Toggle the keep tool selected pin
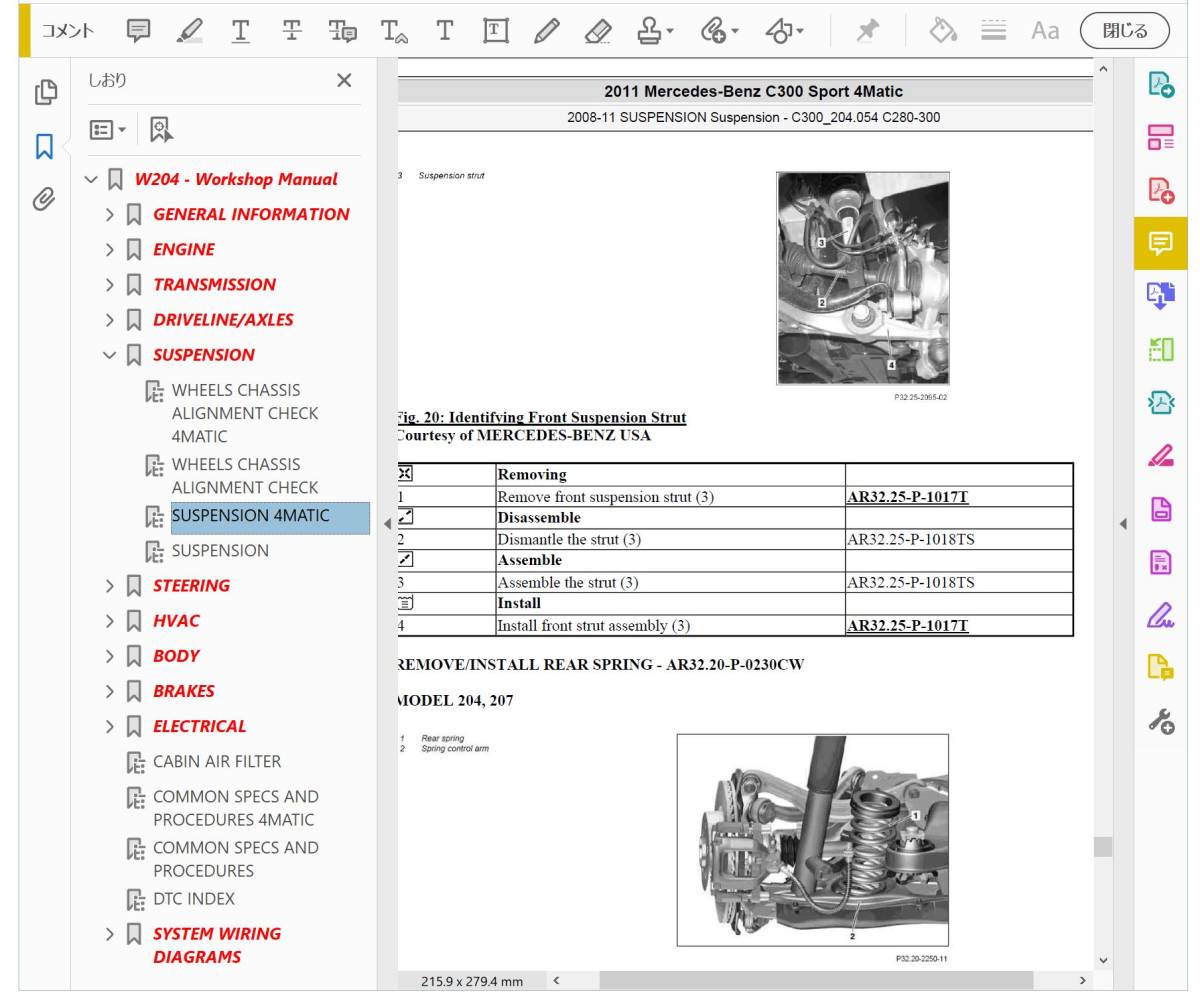 868,31
